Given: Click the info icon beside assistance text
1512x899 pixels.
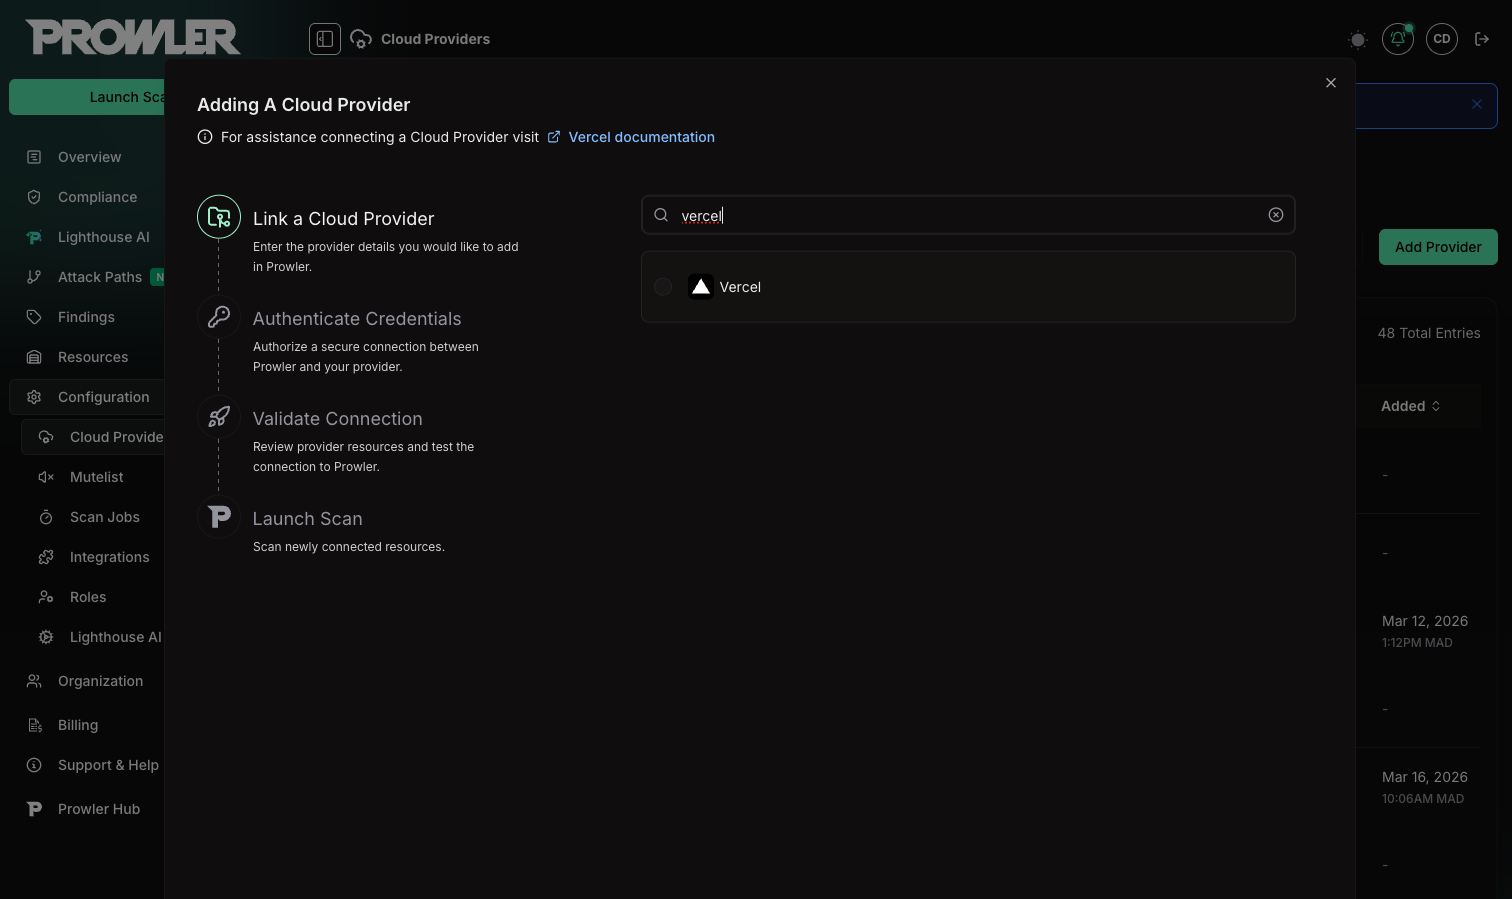Looking at the screenshot, I should tap(205, 137).
